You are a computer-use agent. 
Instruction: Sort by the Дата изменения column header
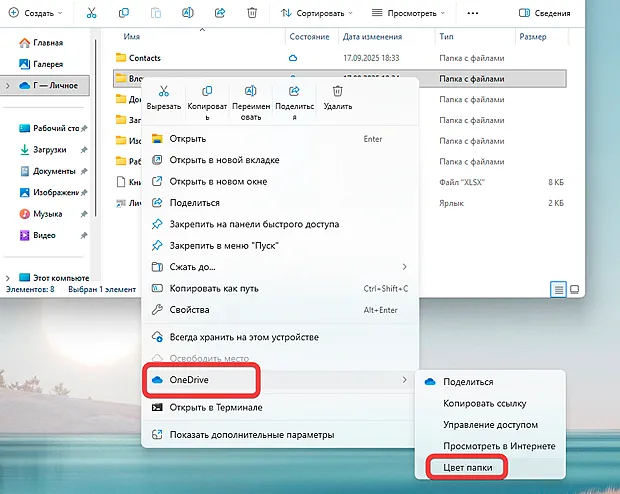(372, 36)
